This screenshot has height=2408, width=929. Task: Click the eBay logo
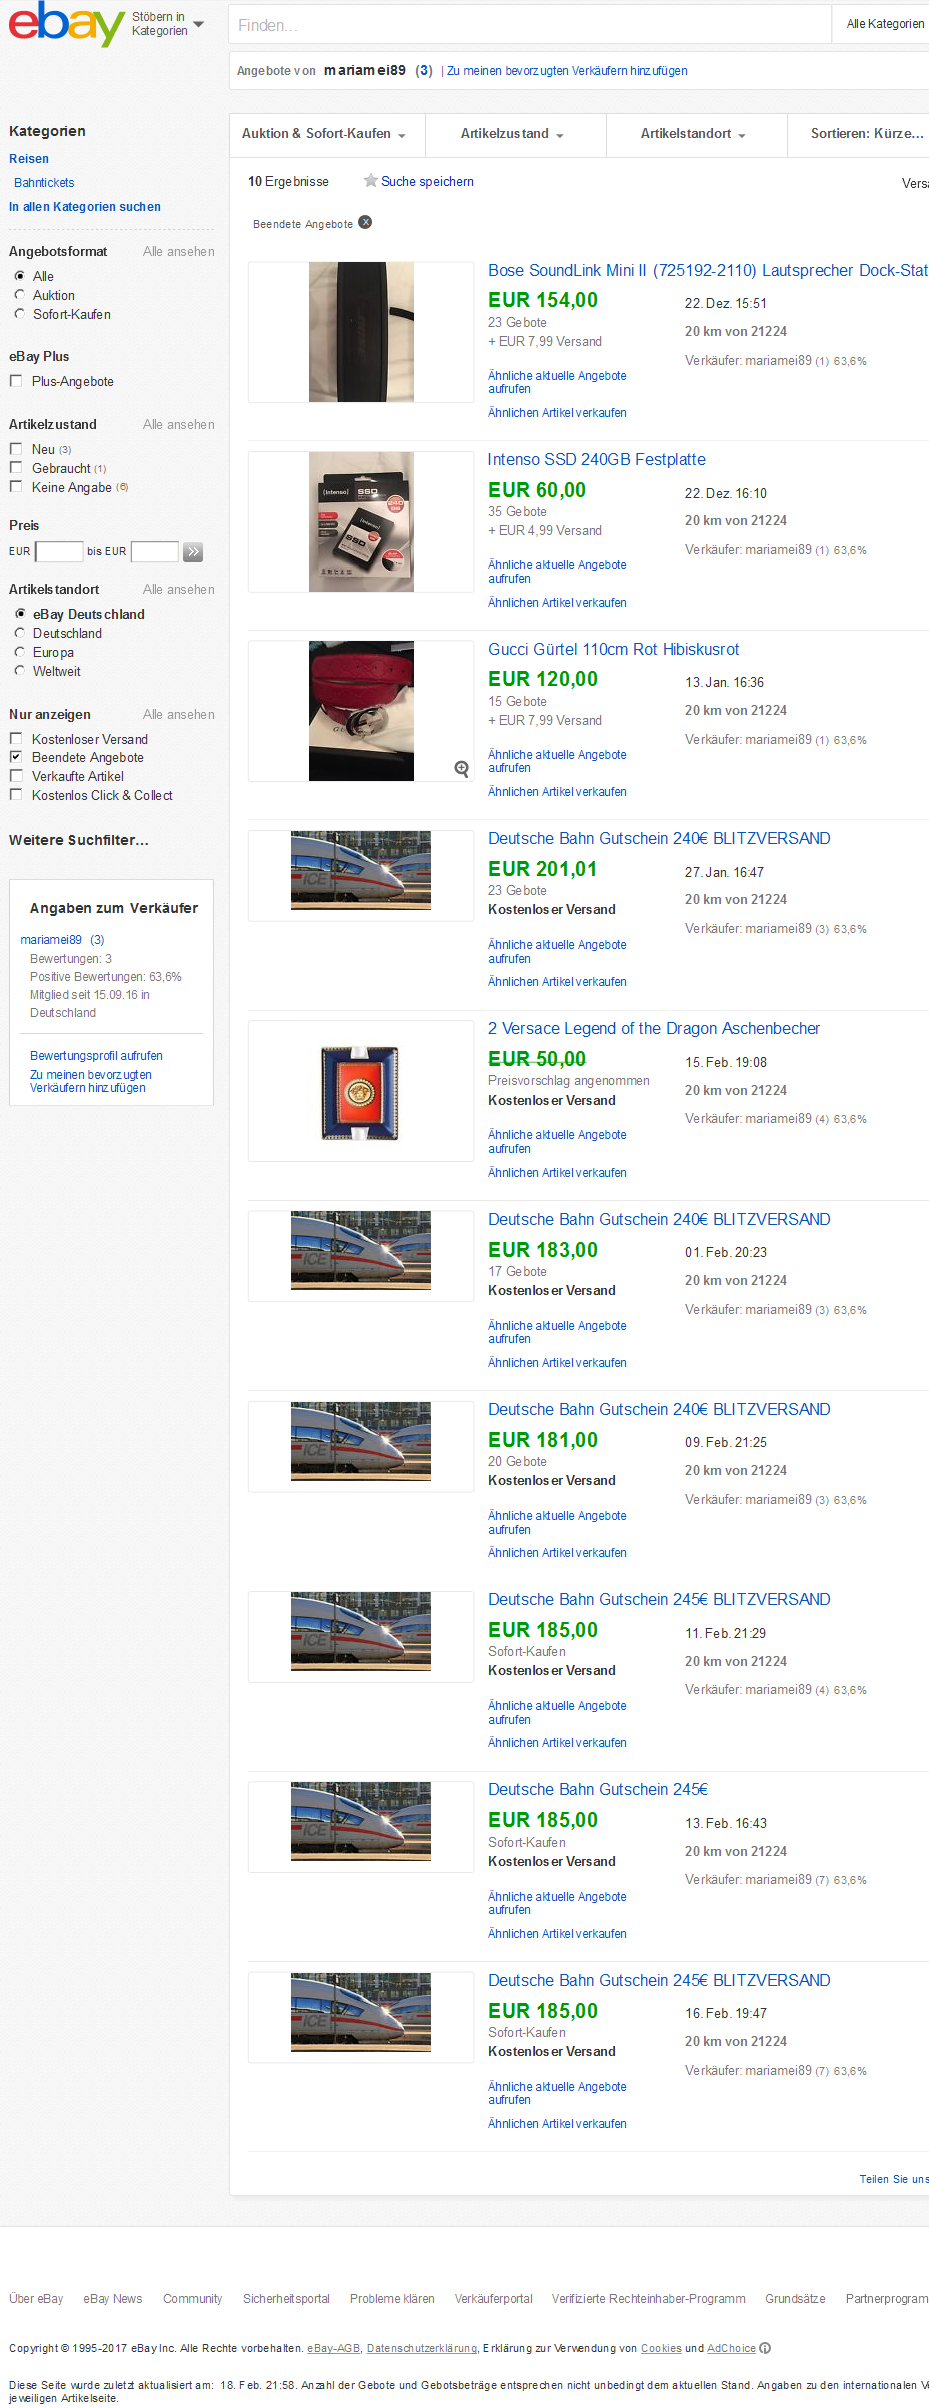[x=67, y=24]
